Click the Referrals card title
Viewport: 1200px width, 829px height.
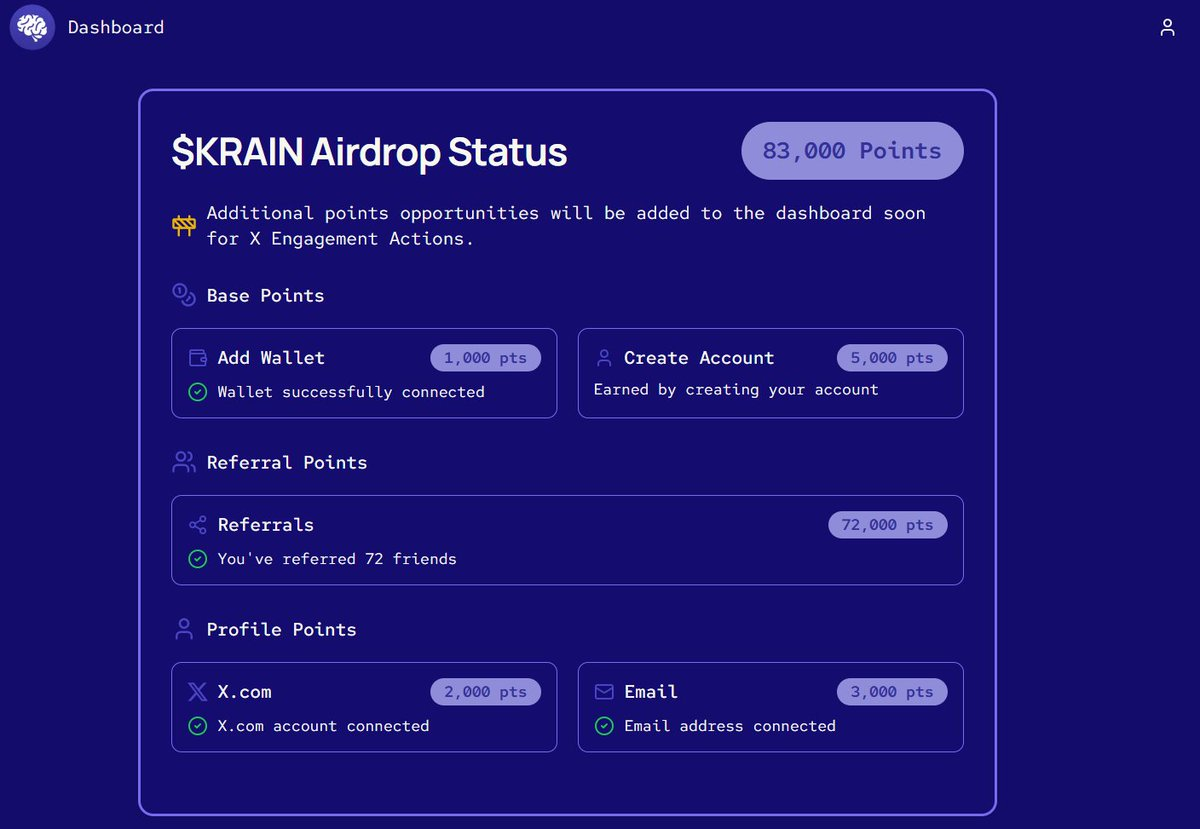click(x=266, y=525)
